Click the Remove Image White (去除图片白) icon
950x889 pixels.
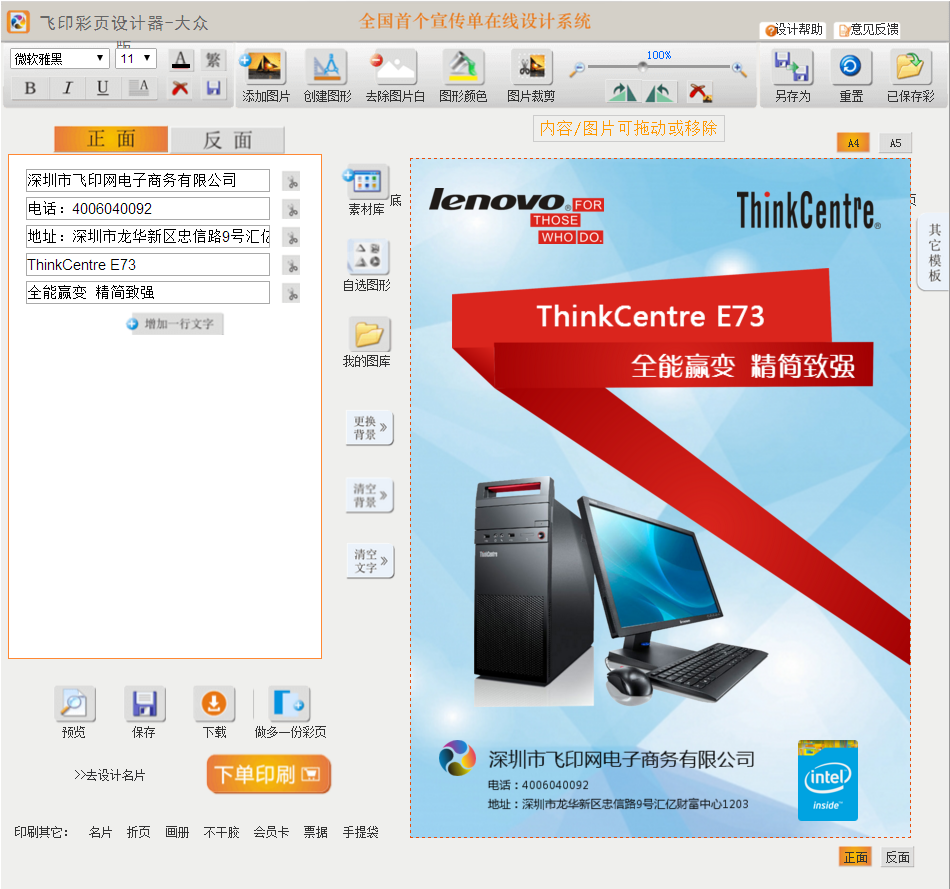[394, 69]
